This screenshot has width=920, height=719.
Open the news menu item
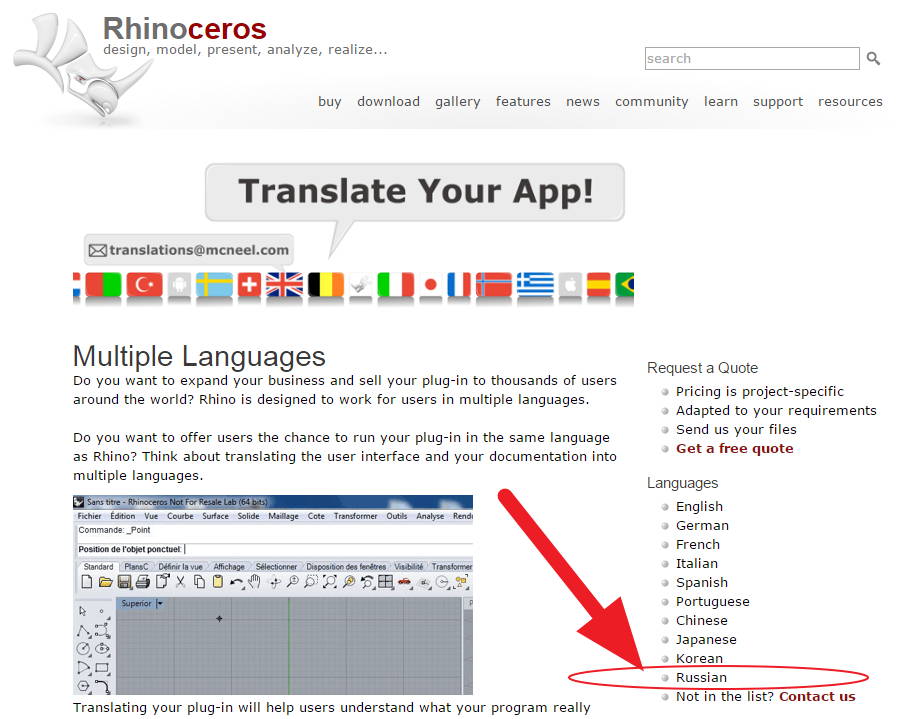click(x=583, y=102)
